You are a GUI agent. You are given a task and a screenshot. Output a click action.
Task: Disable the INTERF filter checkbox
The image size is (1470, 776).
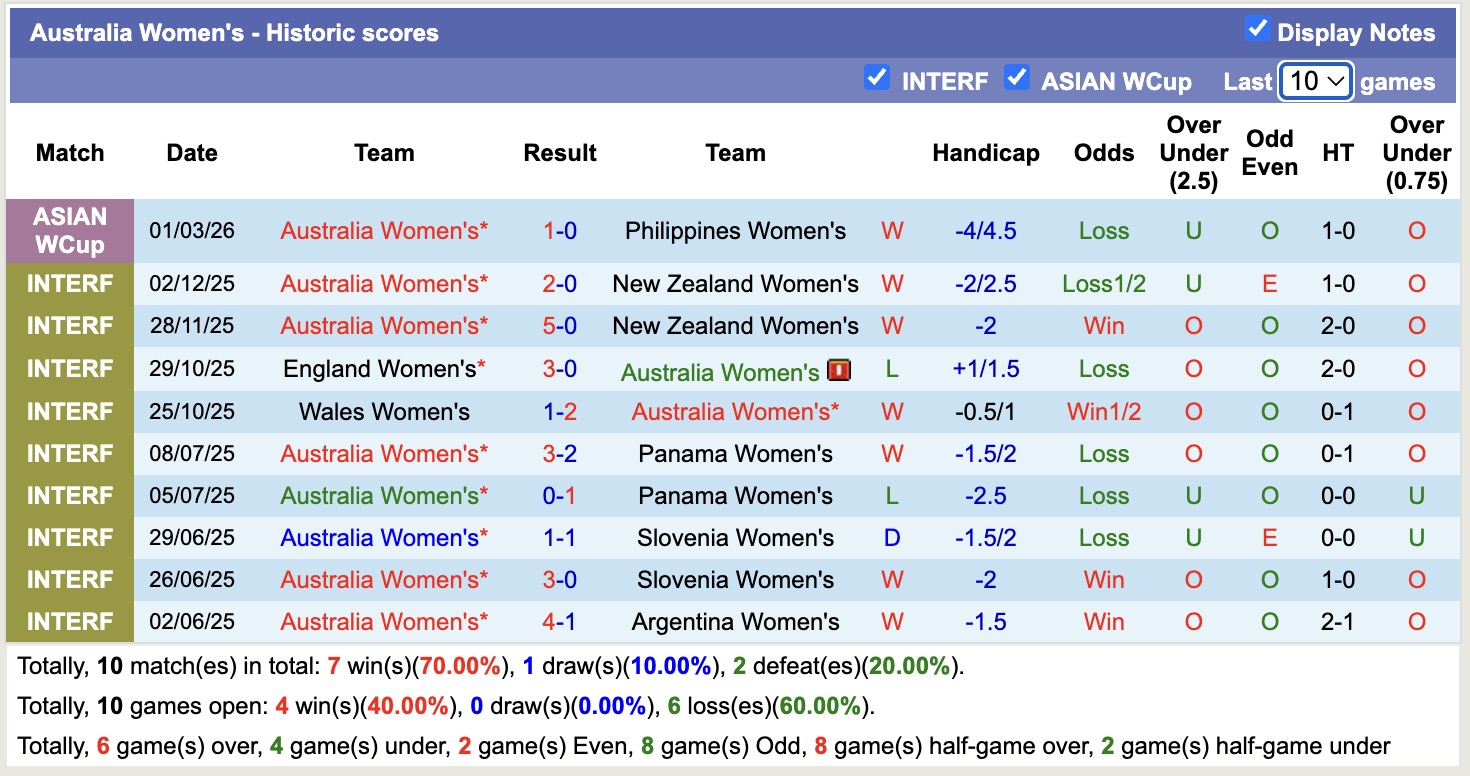pos(878,80)
